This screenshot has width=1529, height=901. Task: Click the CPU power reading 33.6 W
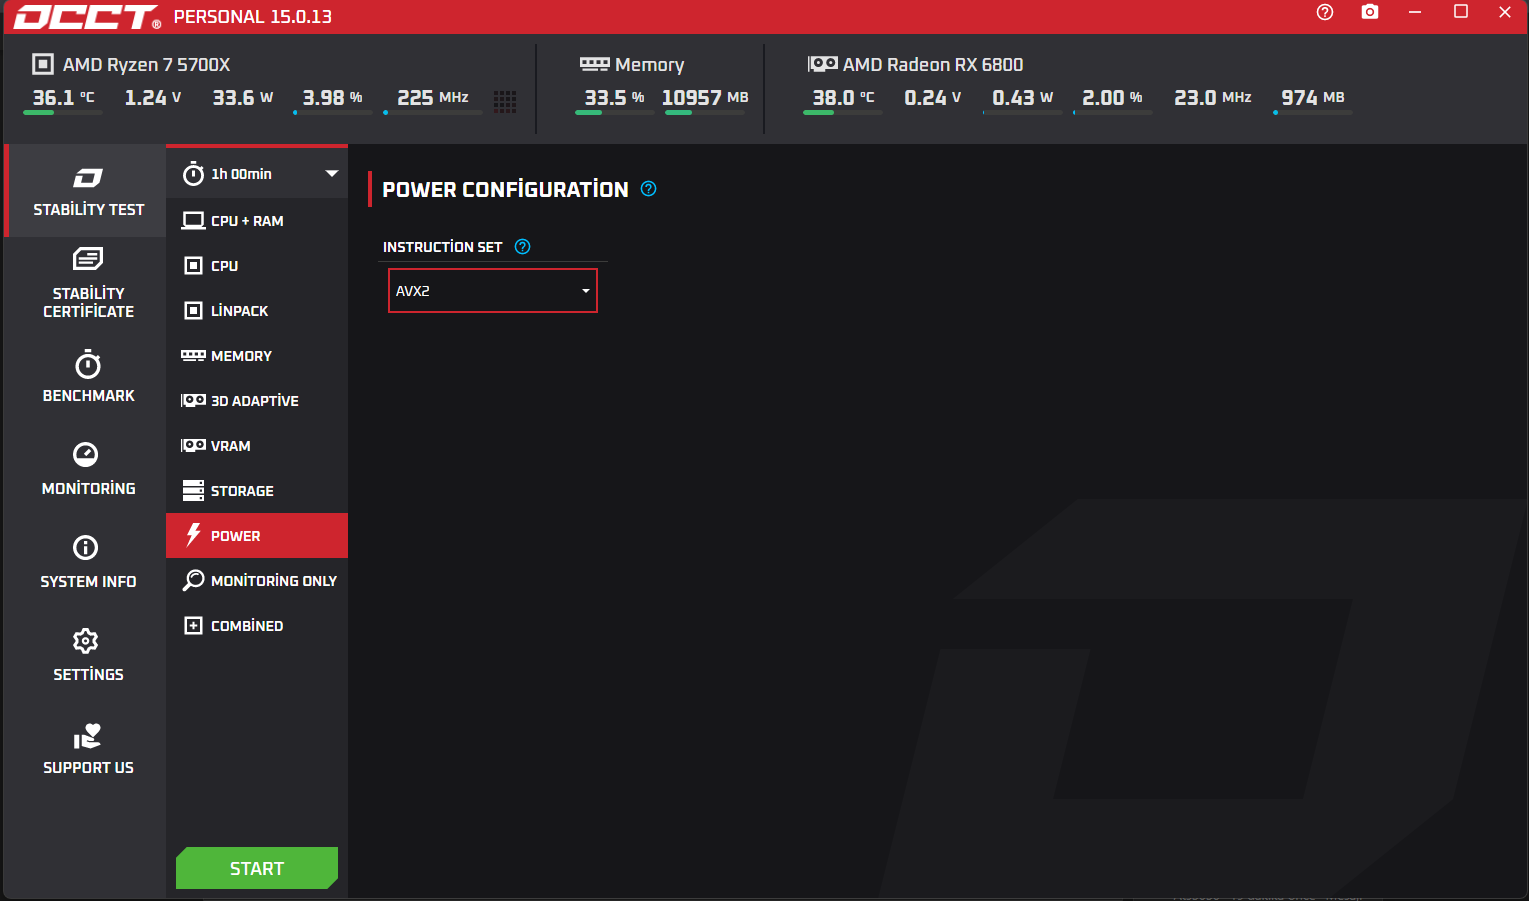tap(243, 98)
